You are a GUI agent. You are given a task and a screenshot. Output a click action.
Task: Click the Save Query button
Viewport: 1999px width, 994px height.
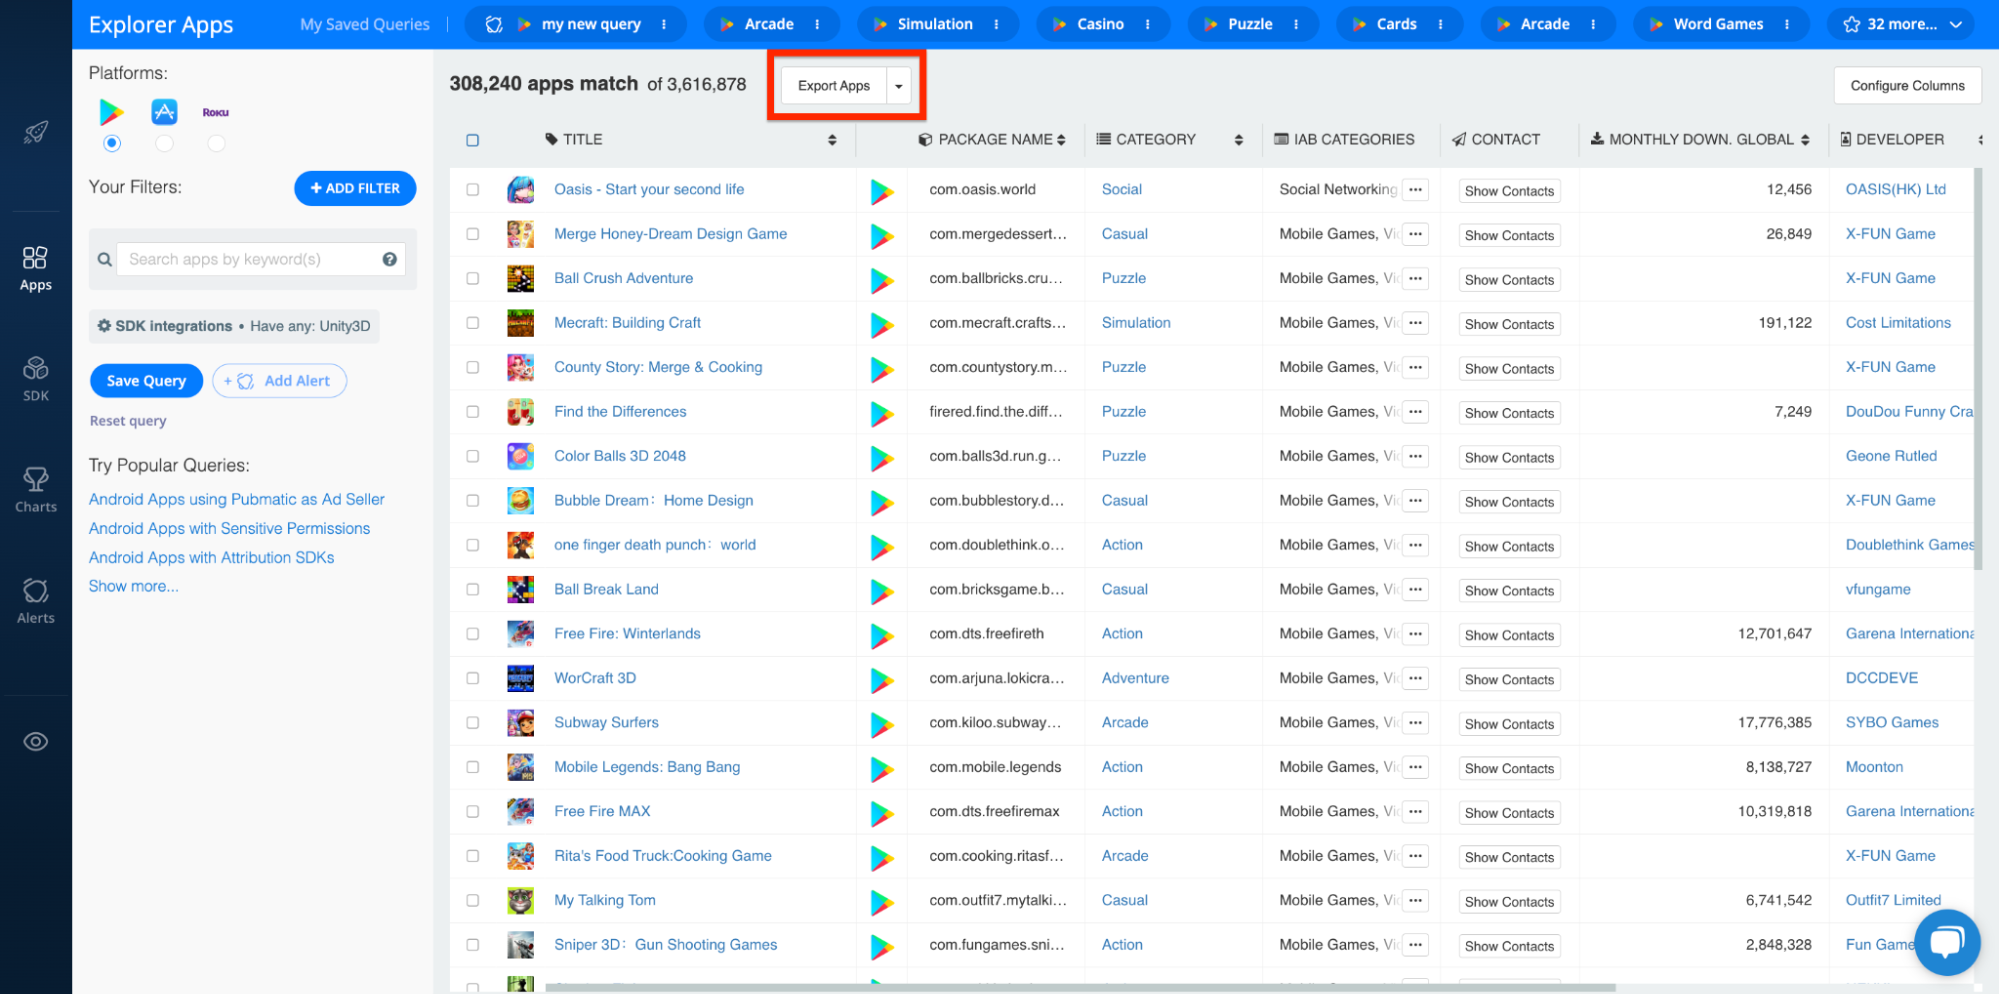click(x=146, y=381)
